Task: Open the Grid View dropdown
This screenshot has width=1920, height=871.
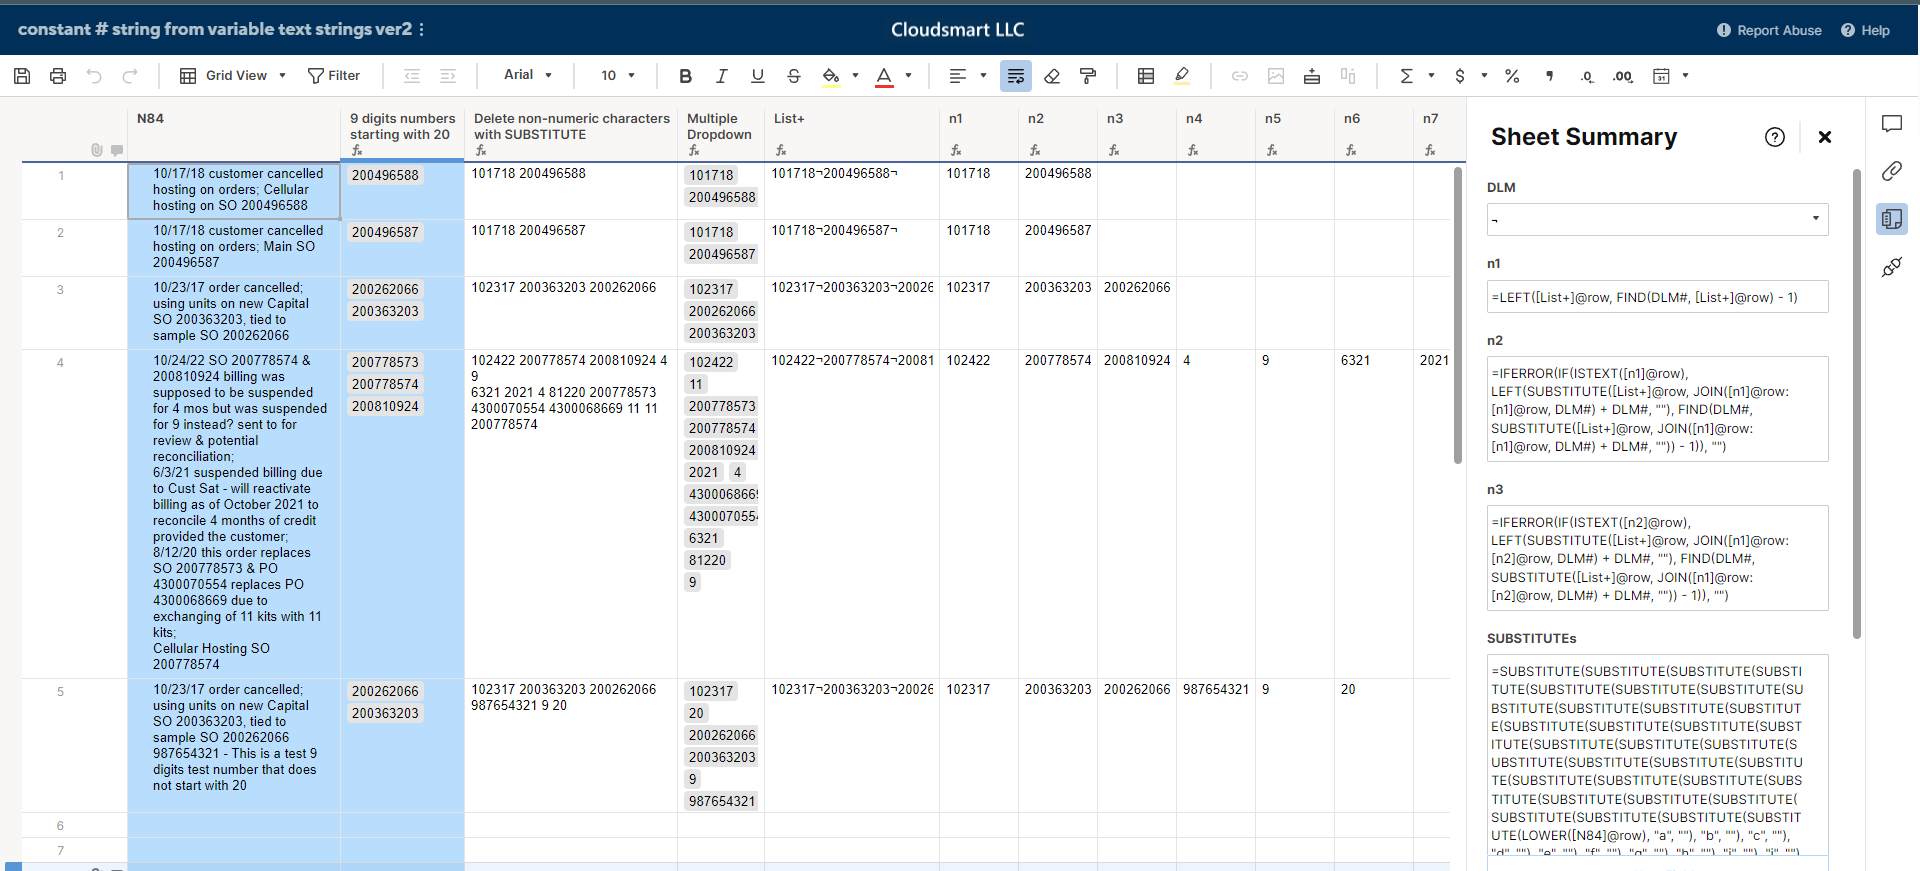Action: point(233,76)
